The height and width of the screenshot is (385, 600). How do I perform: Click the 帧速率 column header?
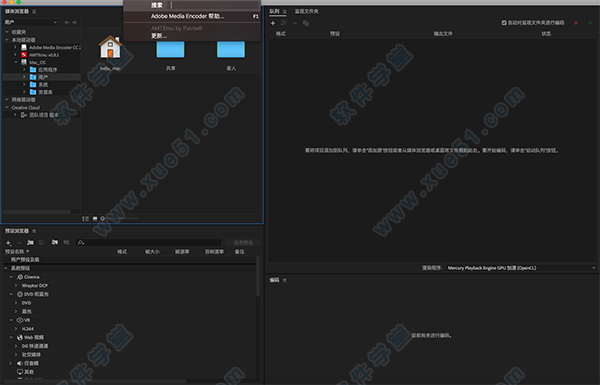coord(182,252)
